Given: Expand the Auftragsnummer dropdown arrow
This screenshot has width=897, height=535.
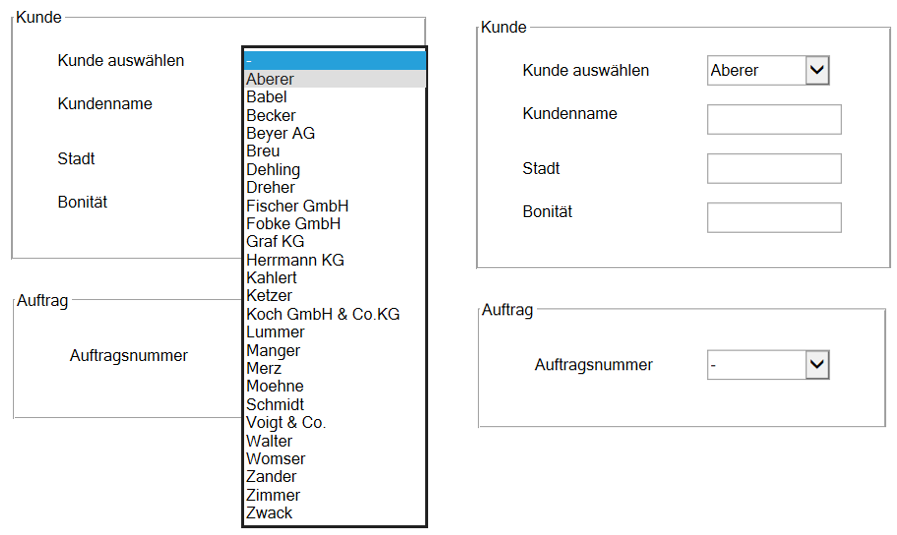Looking at the screenshot, I should 817,364.
